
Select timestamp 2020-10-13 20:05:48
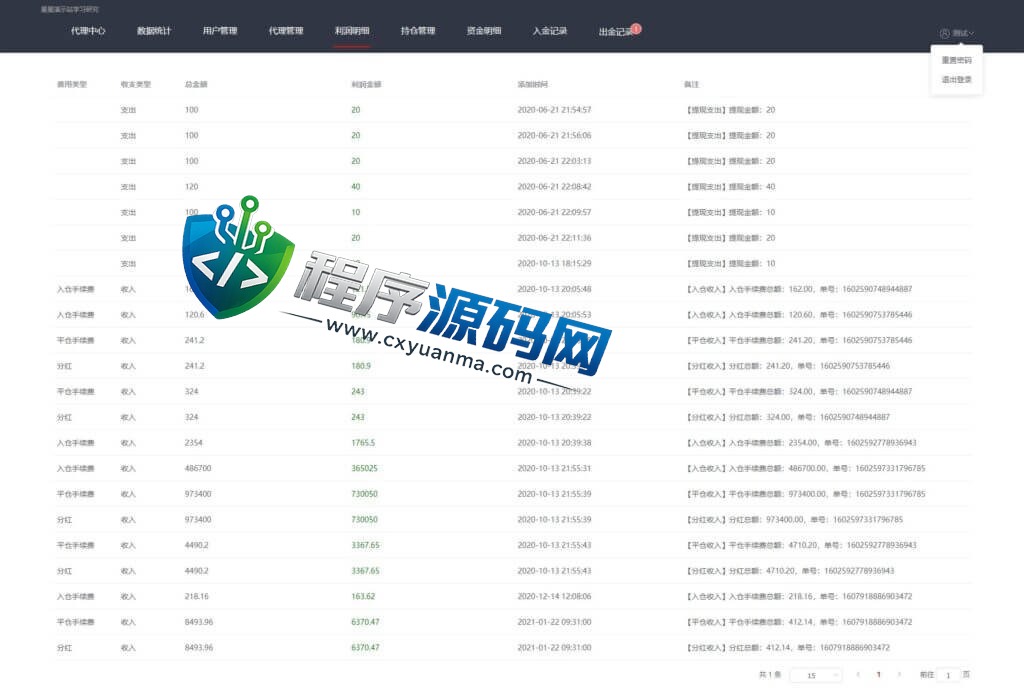click(x=554, y=289)
